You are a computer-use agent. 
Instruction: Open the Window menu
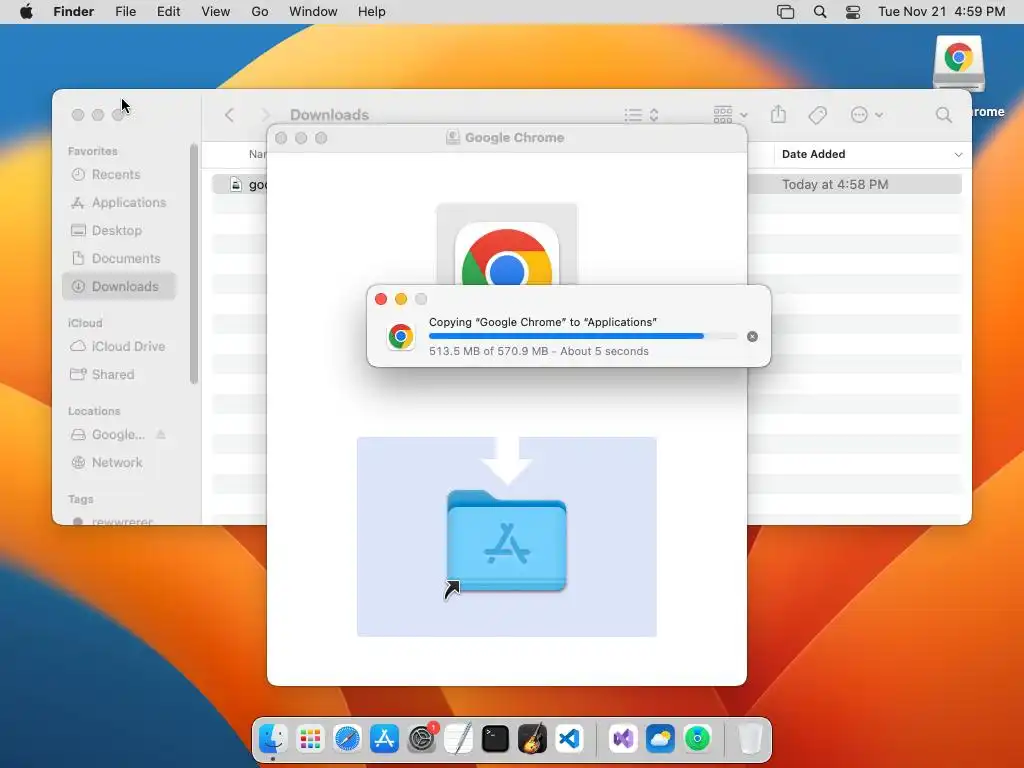click(313, 12)
